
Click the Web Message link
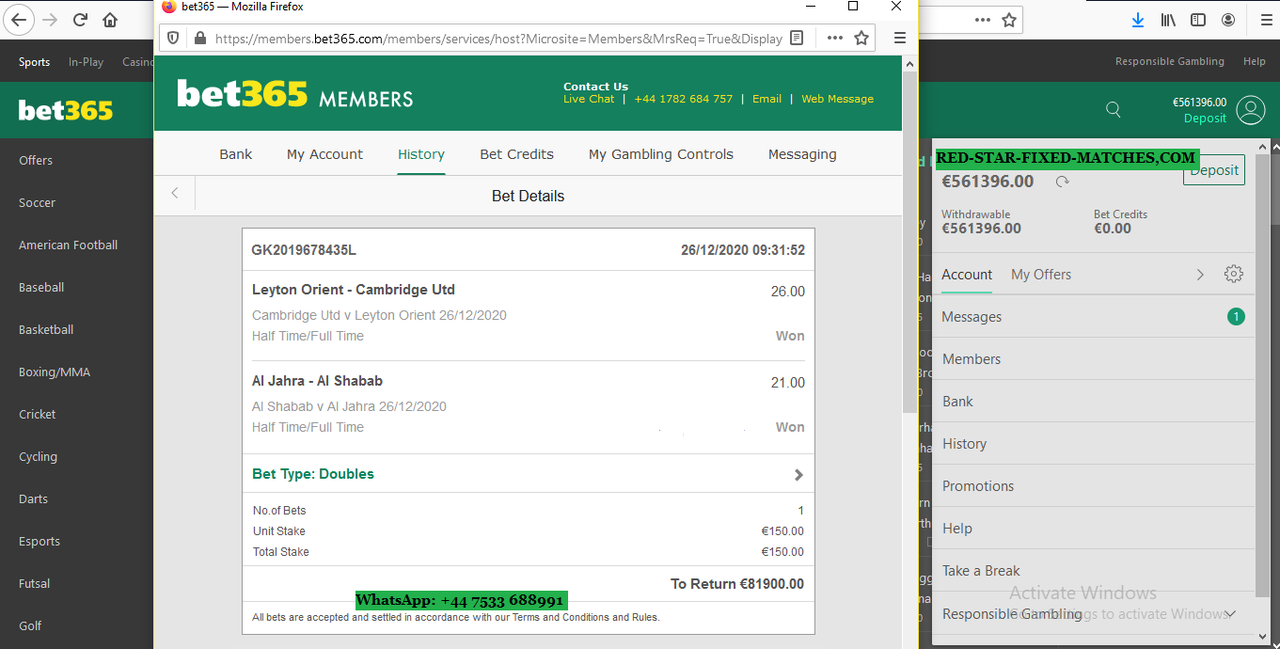click(x=837, y=99)
